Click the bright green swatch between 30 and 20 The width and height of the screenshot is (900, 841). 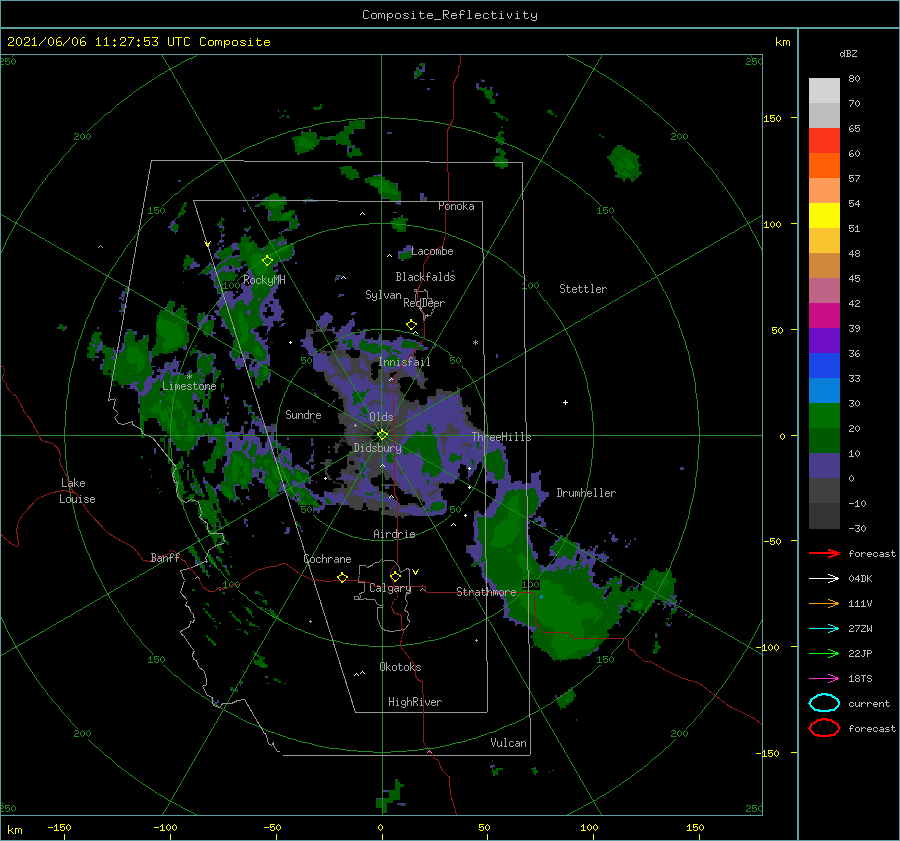824,416
